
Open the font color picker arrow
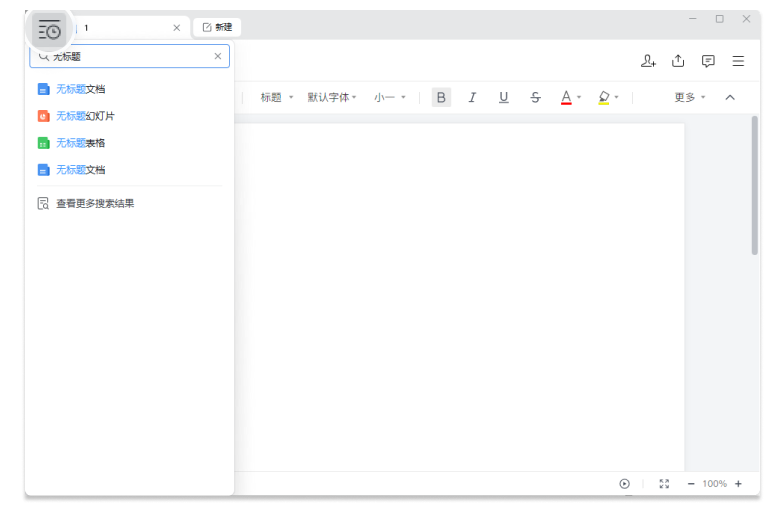(x=579, y=98)
